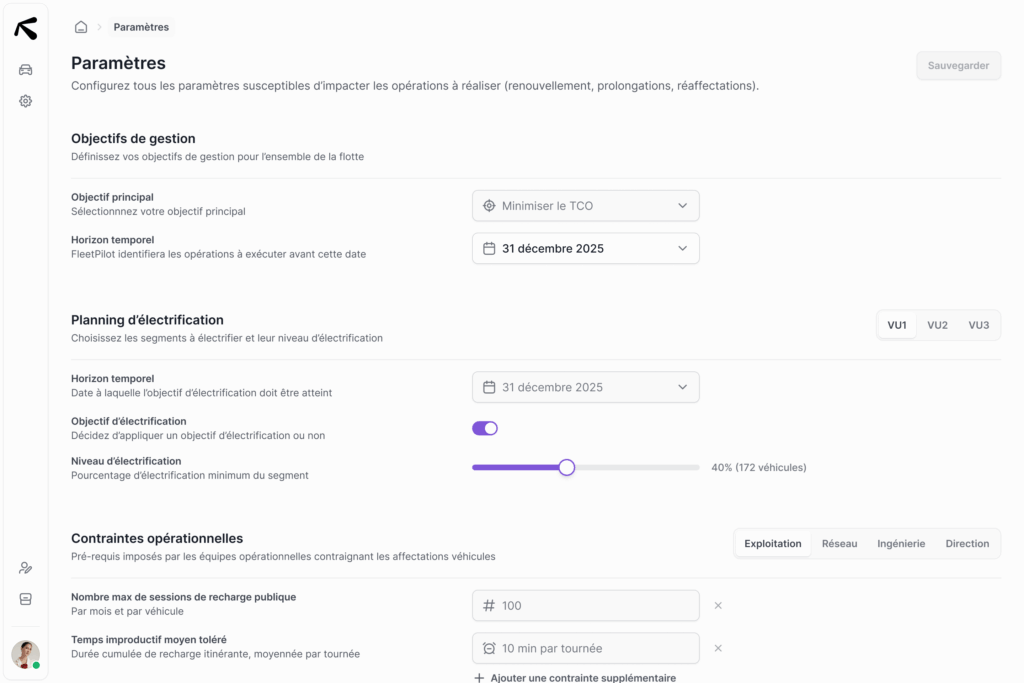Click the home breadcrumb icon
1024x683 pixels.
pyautogui.click(x=81, y=27)
